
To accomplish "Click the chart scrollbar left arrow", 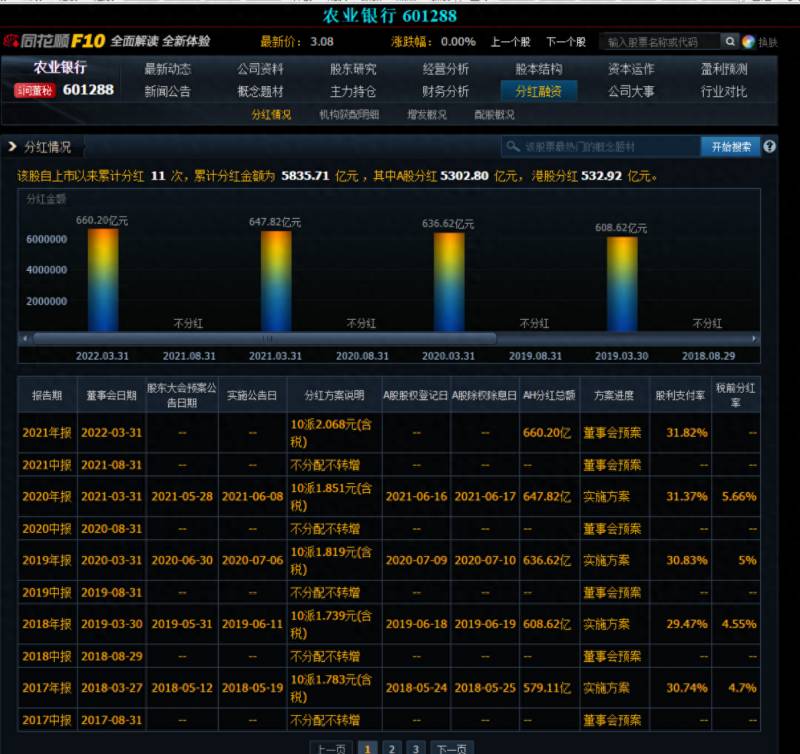I will pyautogui.click(x=25, y=338).
